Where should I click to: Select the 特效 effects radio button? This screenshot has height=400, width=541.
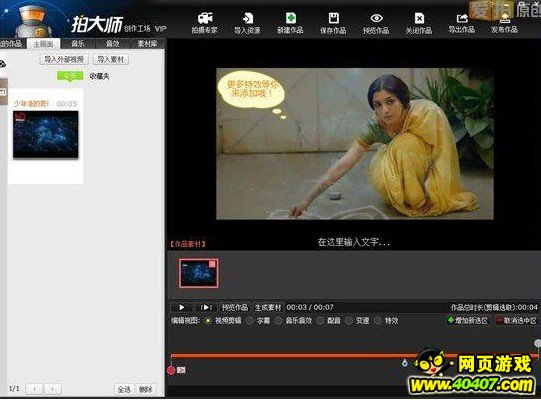click(378, 321)
